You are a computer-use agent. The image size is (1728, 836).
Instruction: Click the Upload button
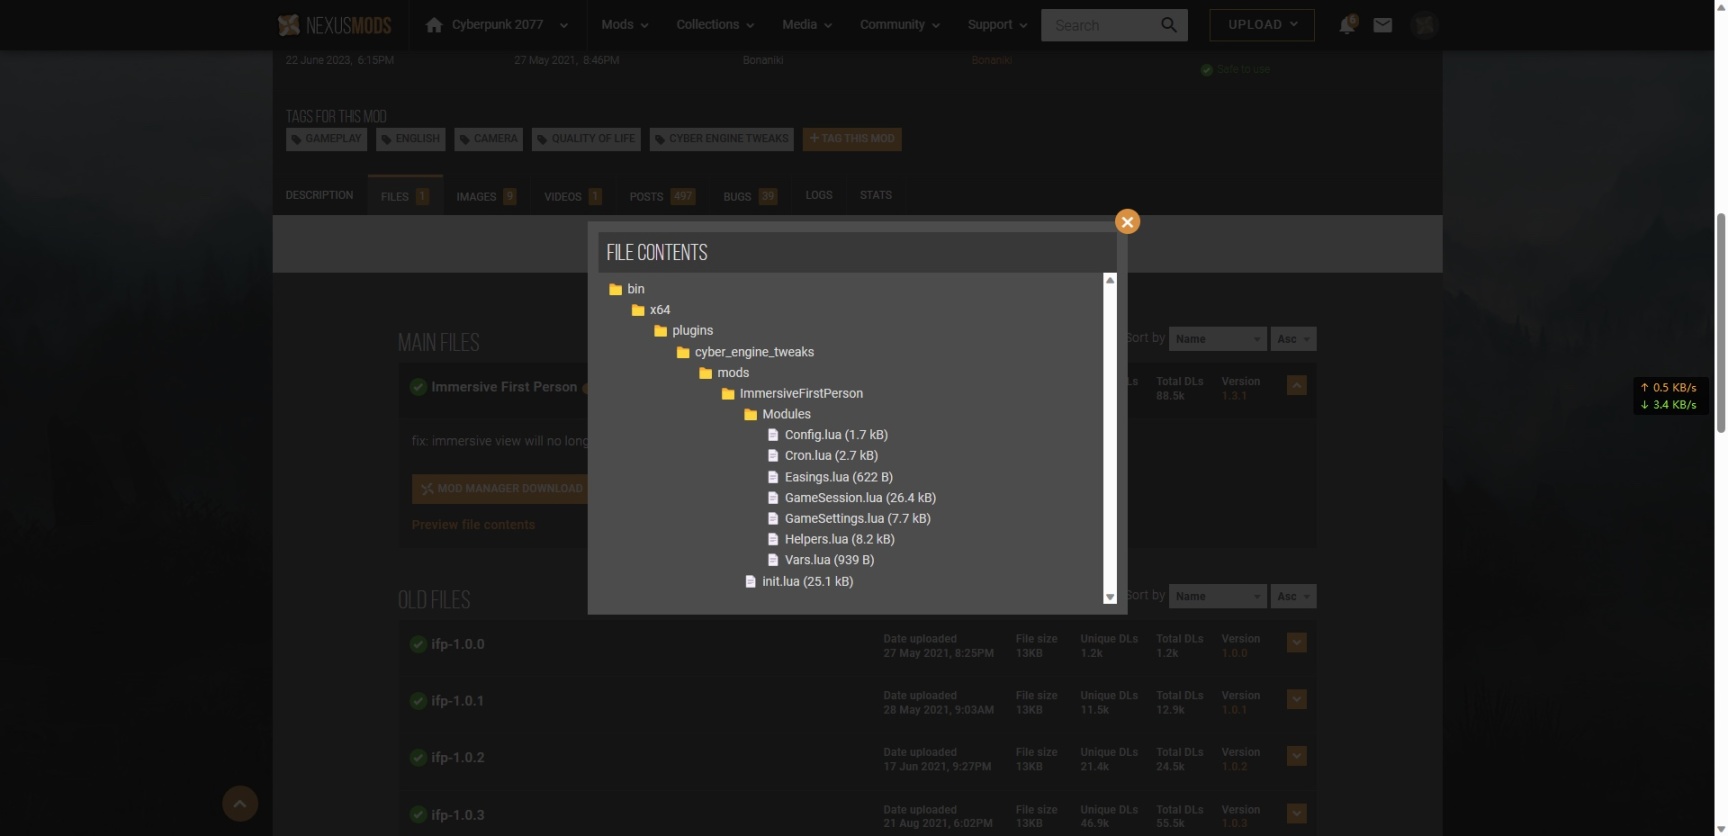(1262, 25)
